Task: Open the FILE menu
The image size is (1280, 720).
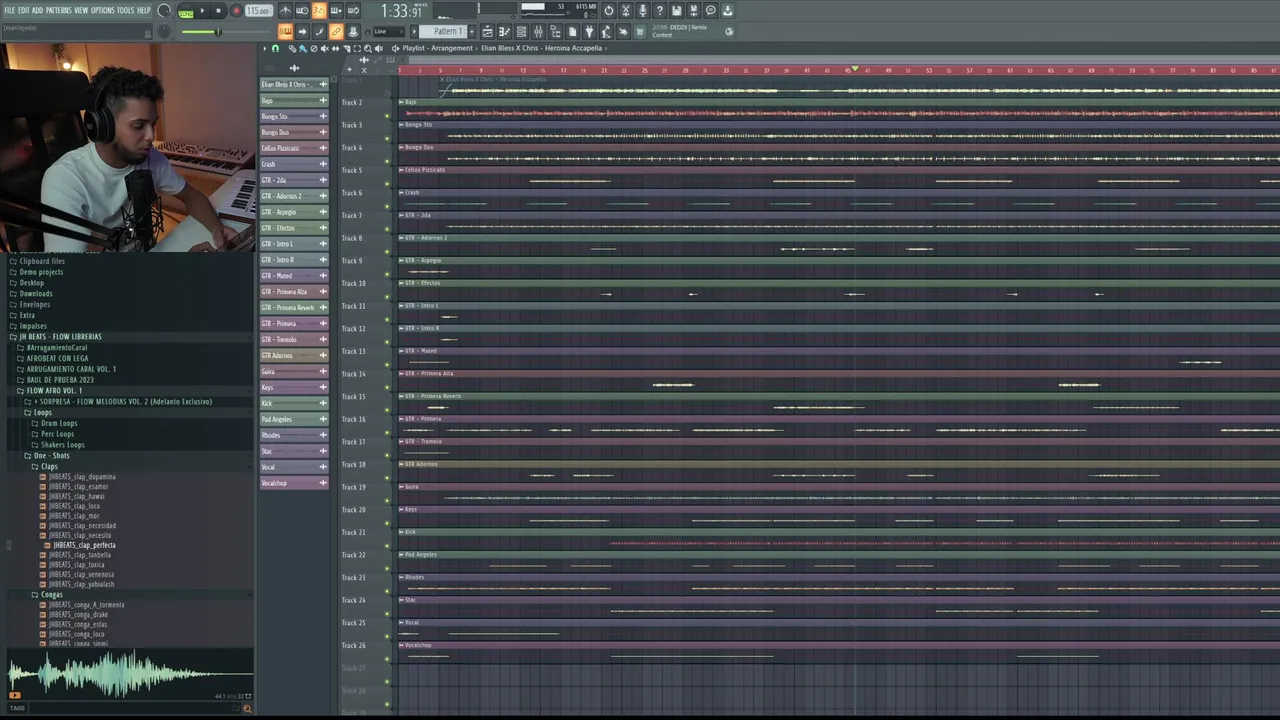Action: pos(9,10)
